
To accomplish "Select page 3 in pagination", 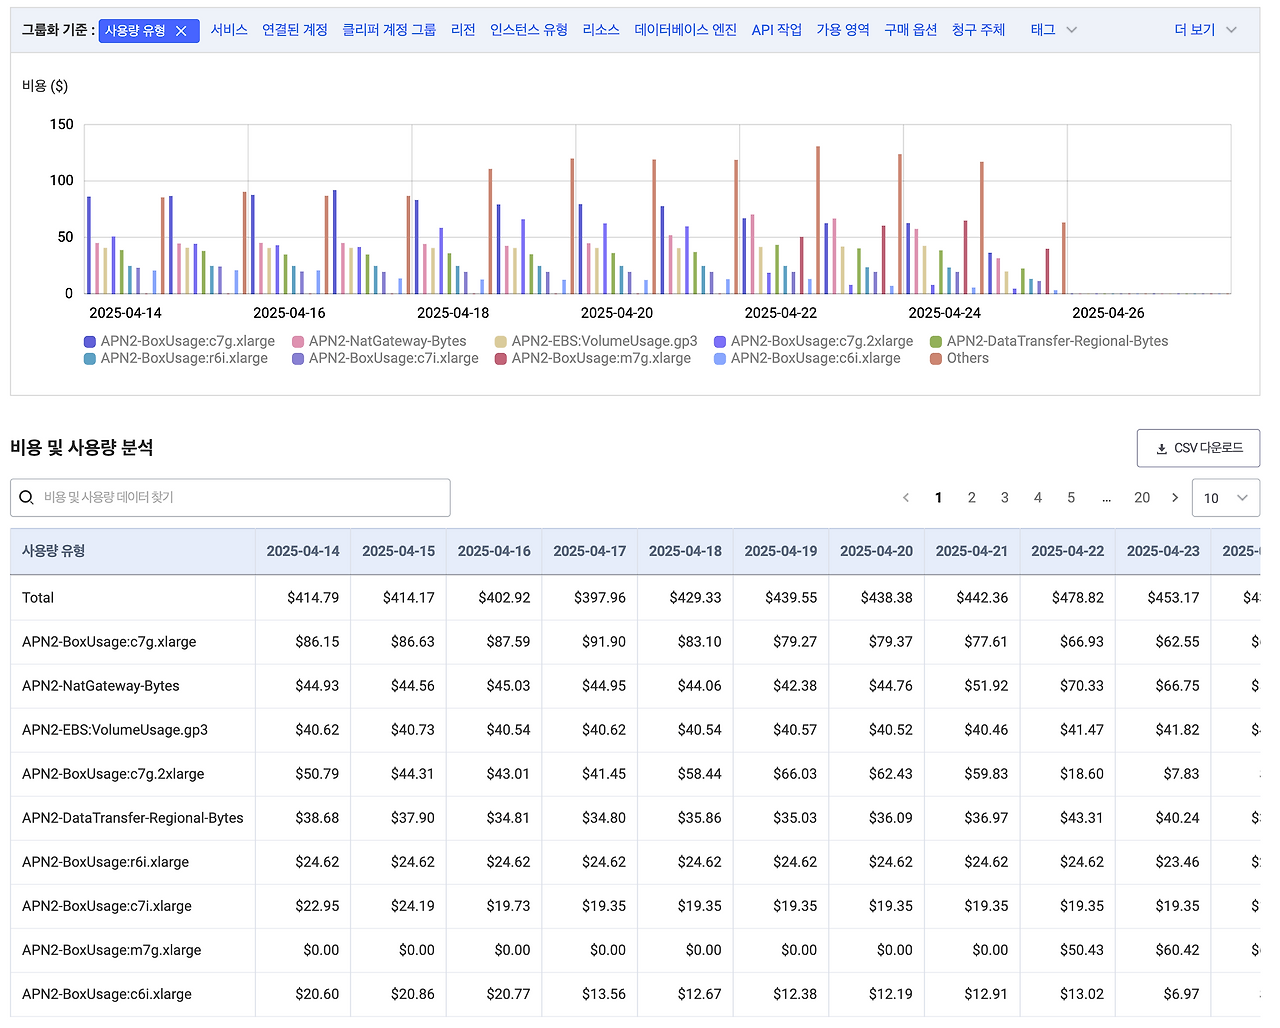I will coord(1005,497).
